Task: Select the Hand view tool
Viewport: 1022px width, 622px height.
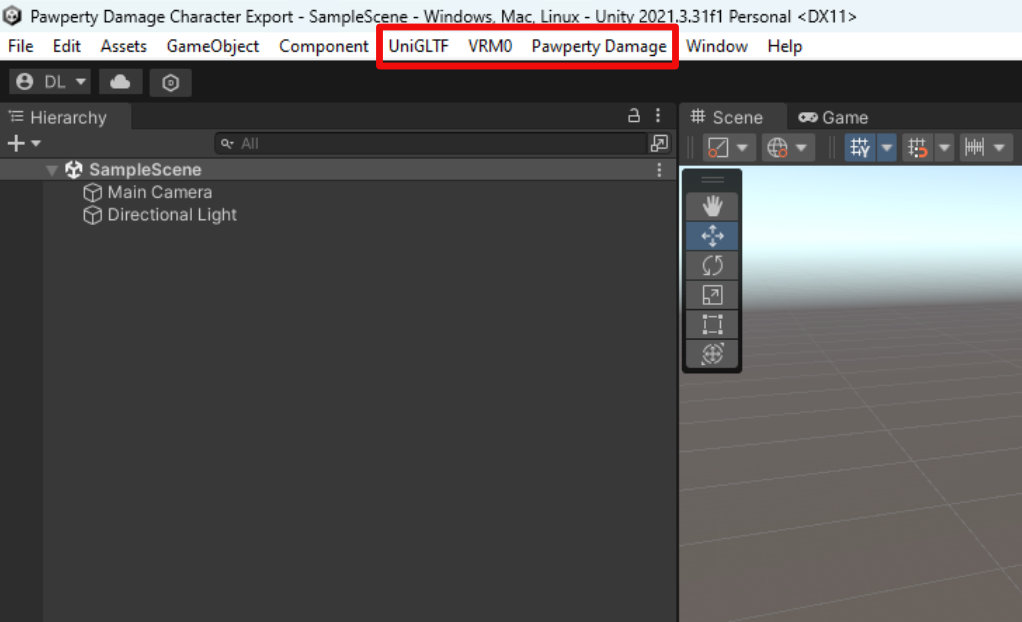Action: [x=712, y=206]
